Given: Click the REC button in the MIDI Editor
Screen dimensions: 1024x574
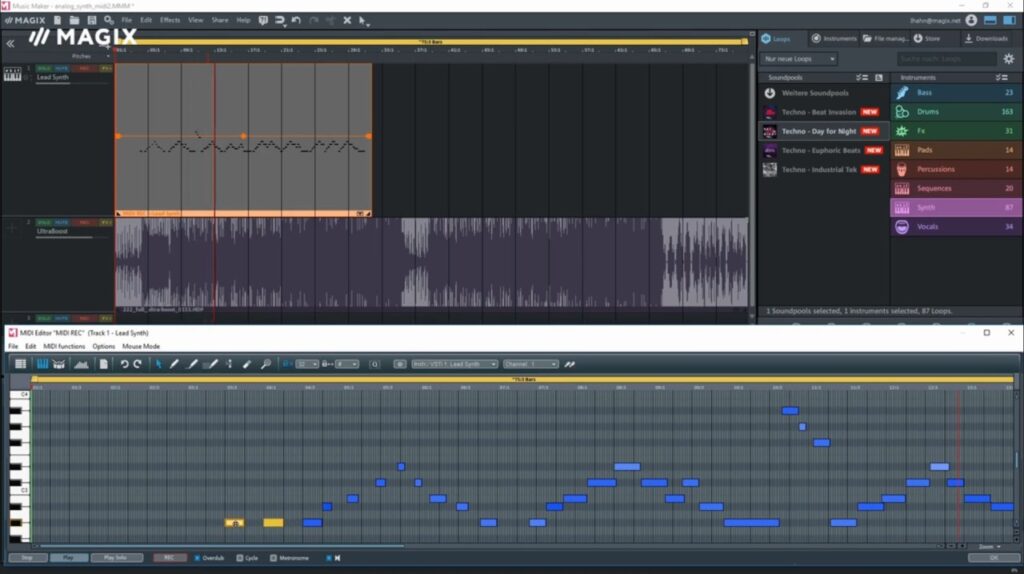Looking at the screenshot, I should (169, 558).
